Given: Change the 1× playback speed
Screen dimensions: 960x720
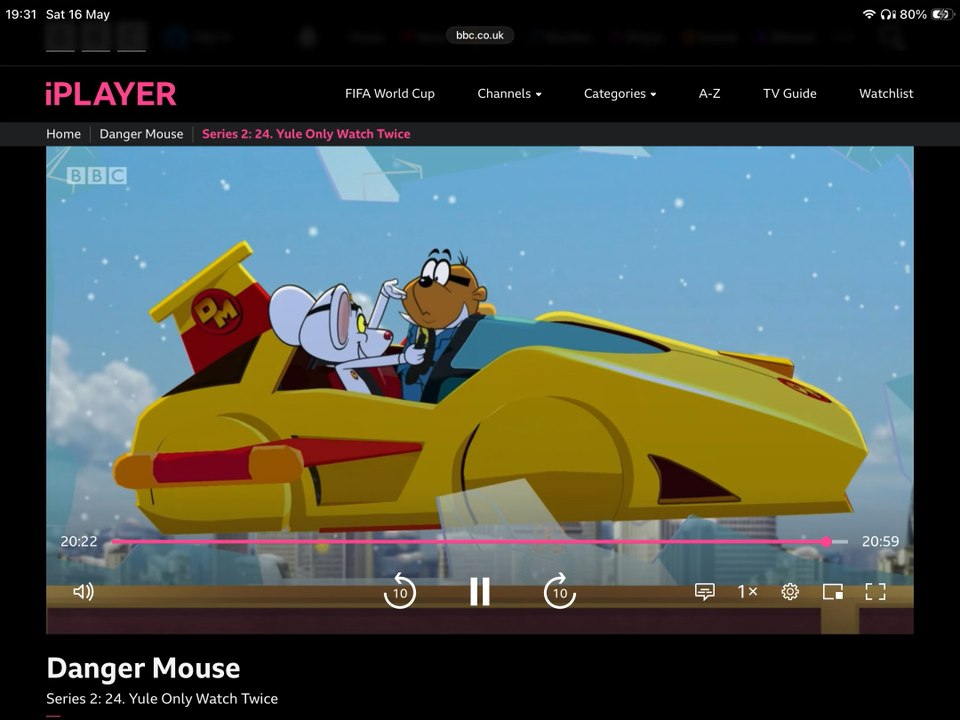Looking at the screenshot, I should pyautogui.click(x=748, y=591).
